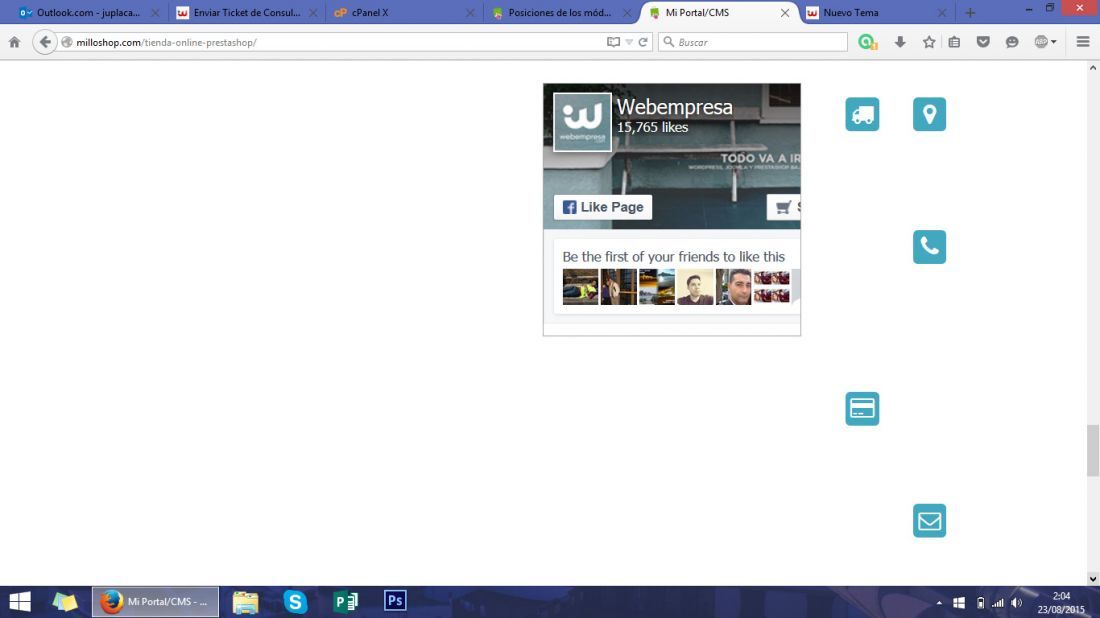Viewport: 1100px width, 618px height.
Task: Open File Explorer folder in taskbar
Action: coord(246,602)
